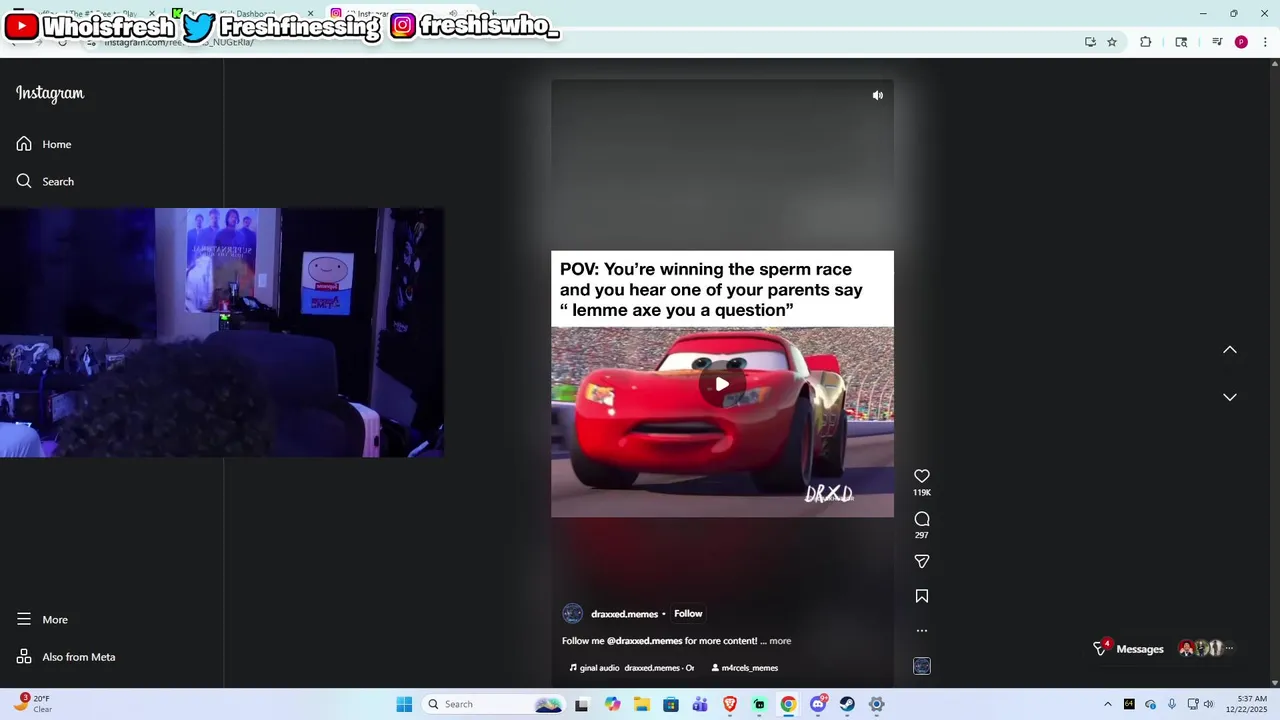Follow the draxxed.memes account
Image resolution: width=1280 pixels, height=720 pixels.
coord(688,614)
